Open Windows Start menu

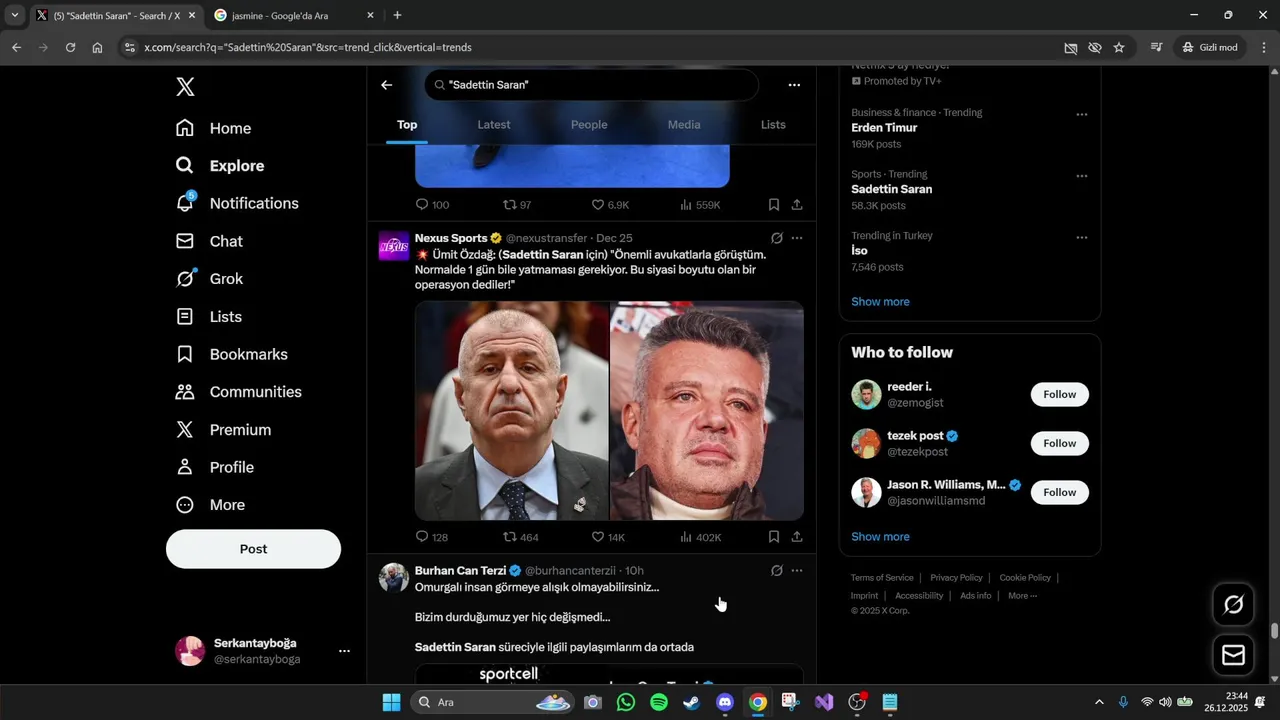[x=391, y=702]
